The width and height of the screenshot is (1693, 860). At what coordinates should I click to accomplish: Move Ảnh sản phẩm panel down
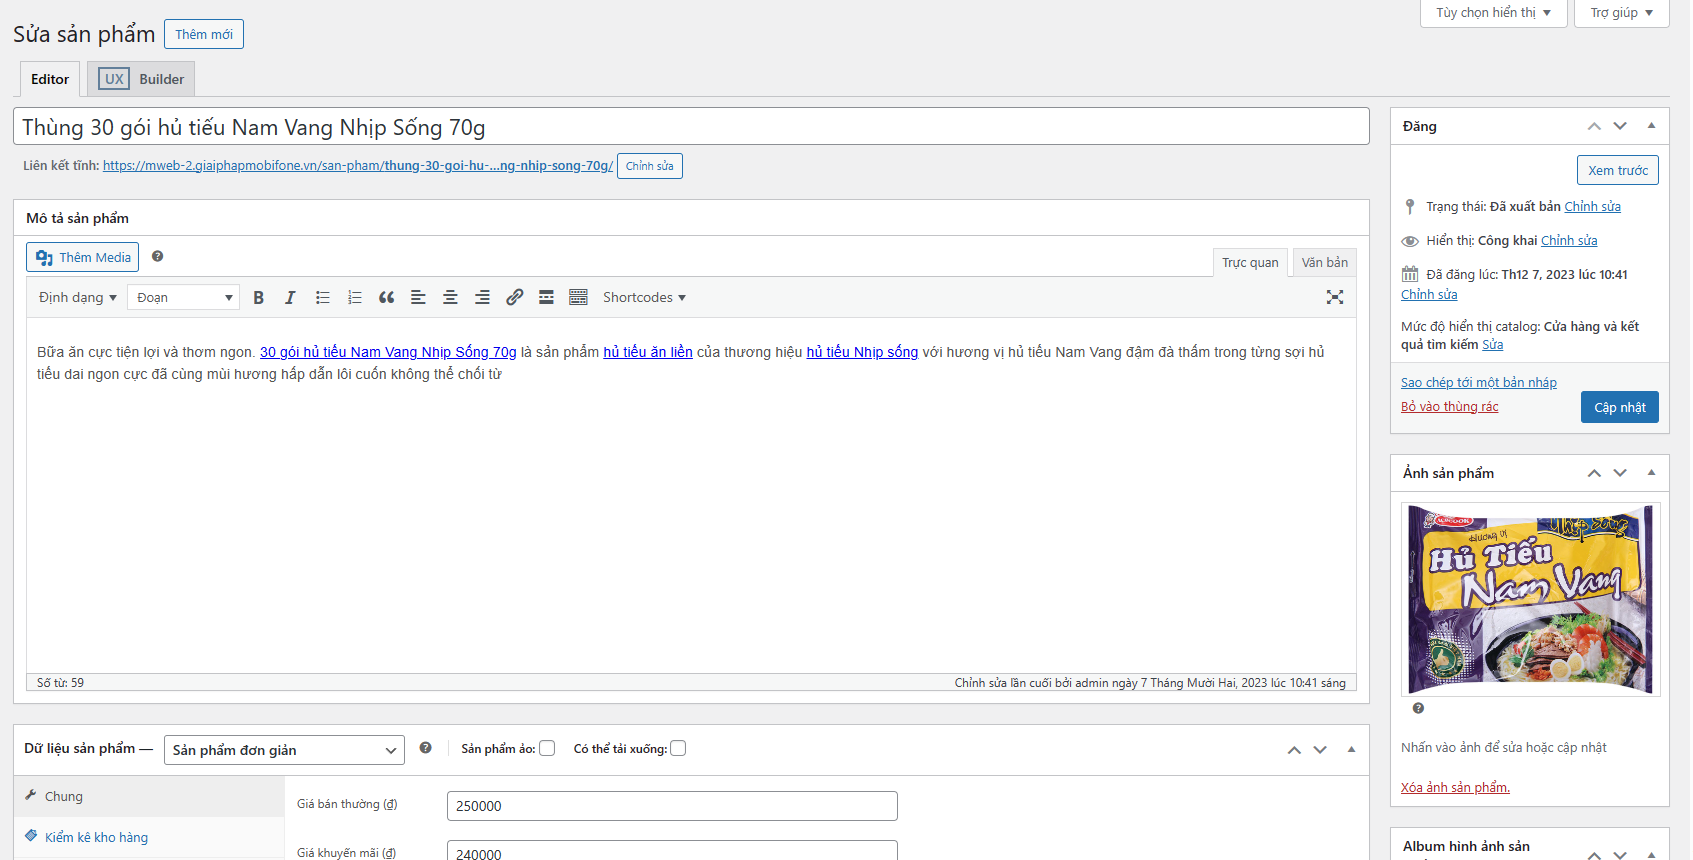coord(1620,473)
